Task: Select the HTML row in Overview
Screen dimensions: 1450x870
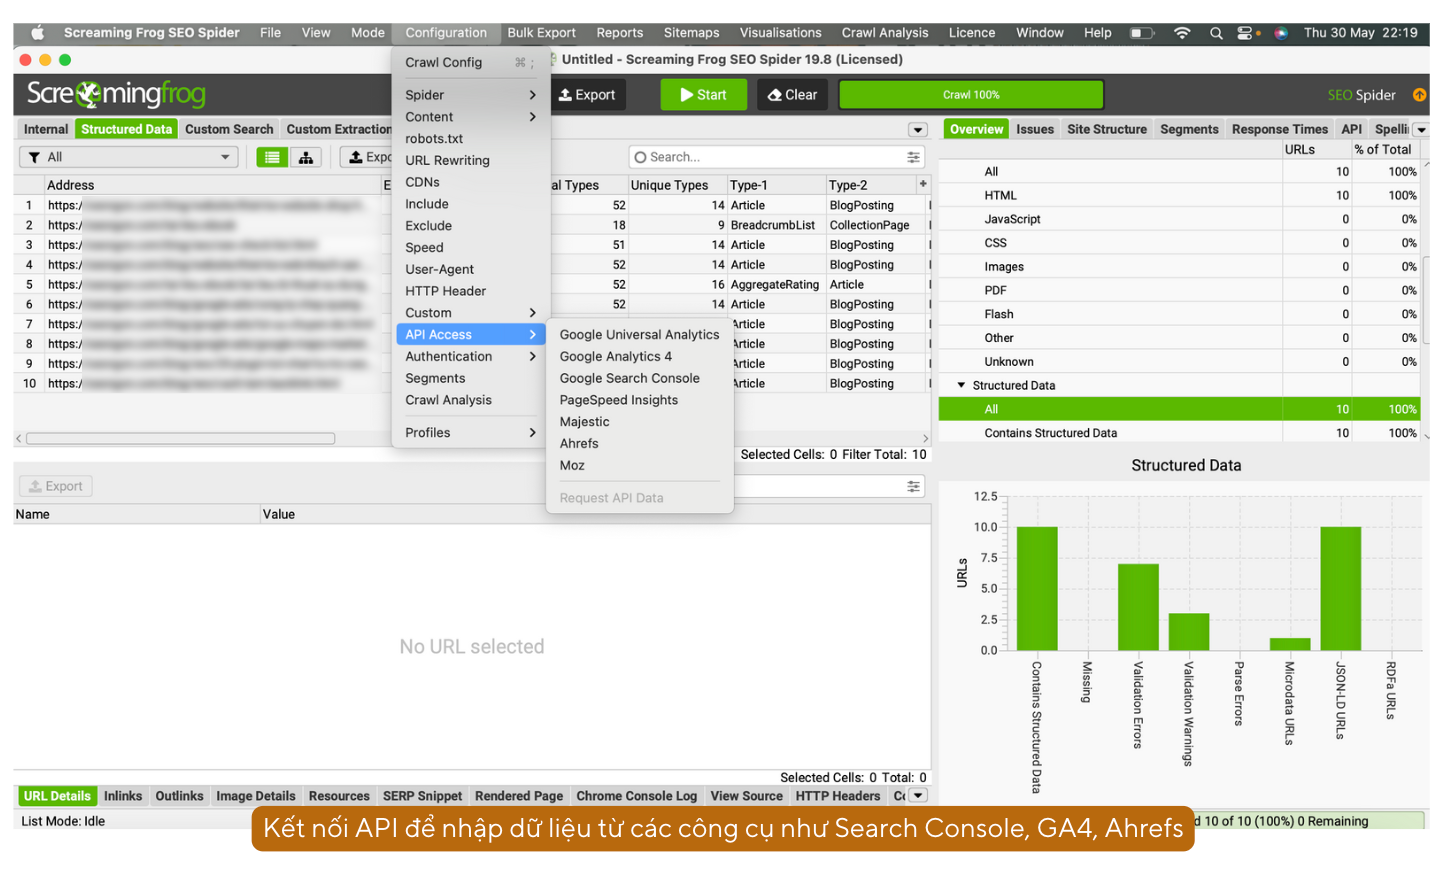Action: point(1179,196)
